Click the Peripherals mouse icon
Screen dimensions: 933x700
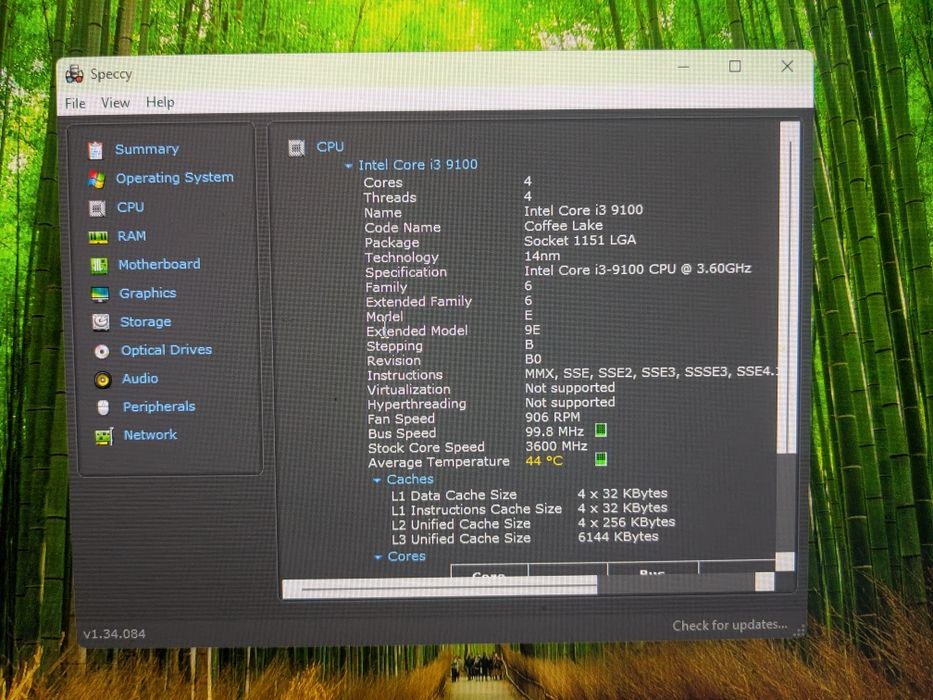[x=103, y=408]
